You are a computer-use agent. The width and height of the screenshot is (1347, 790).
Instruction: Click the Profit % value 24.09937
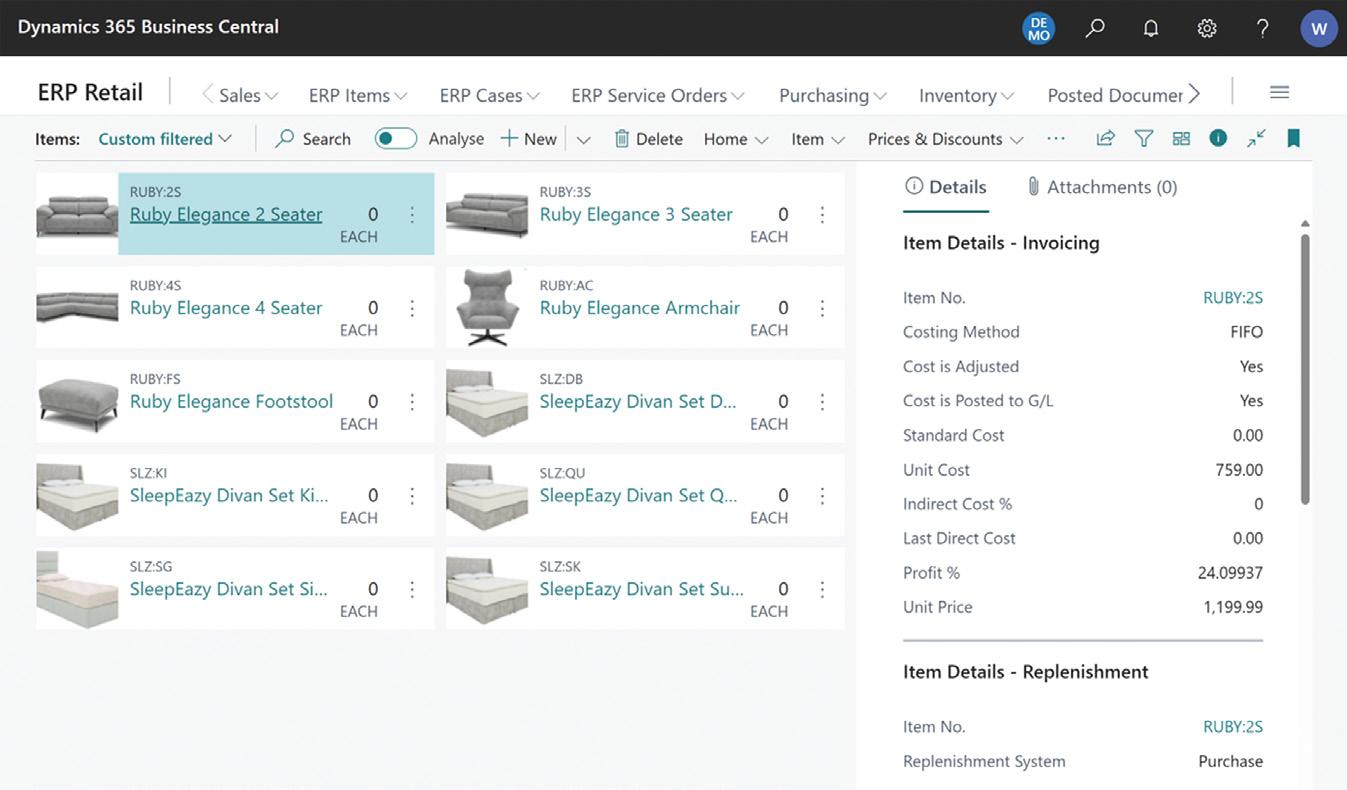(x=1230, y=573)
